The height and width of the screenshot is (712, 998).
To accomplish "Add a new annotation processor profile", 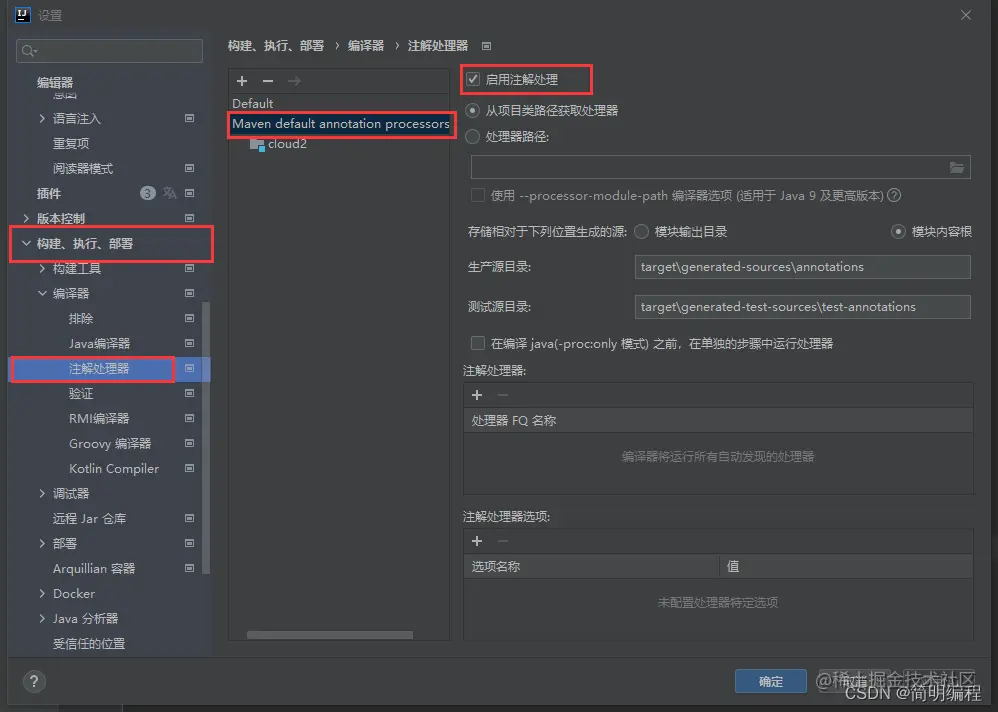I will [241, 81].
